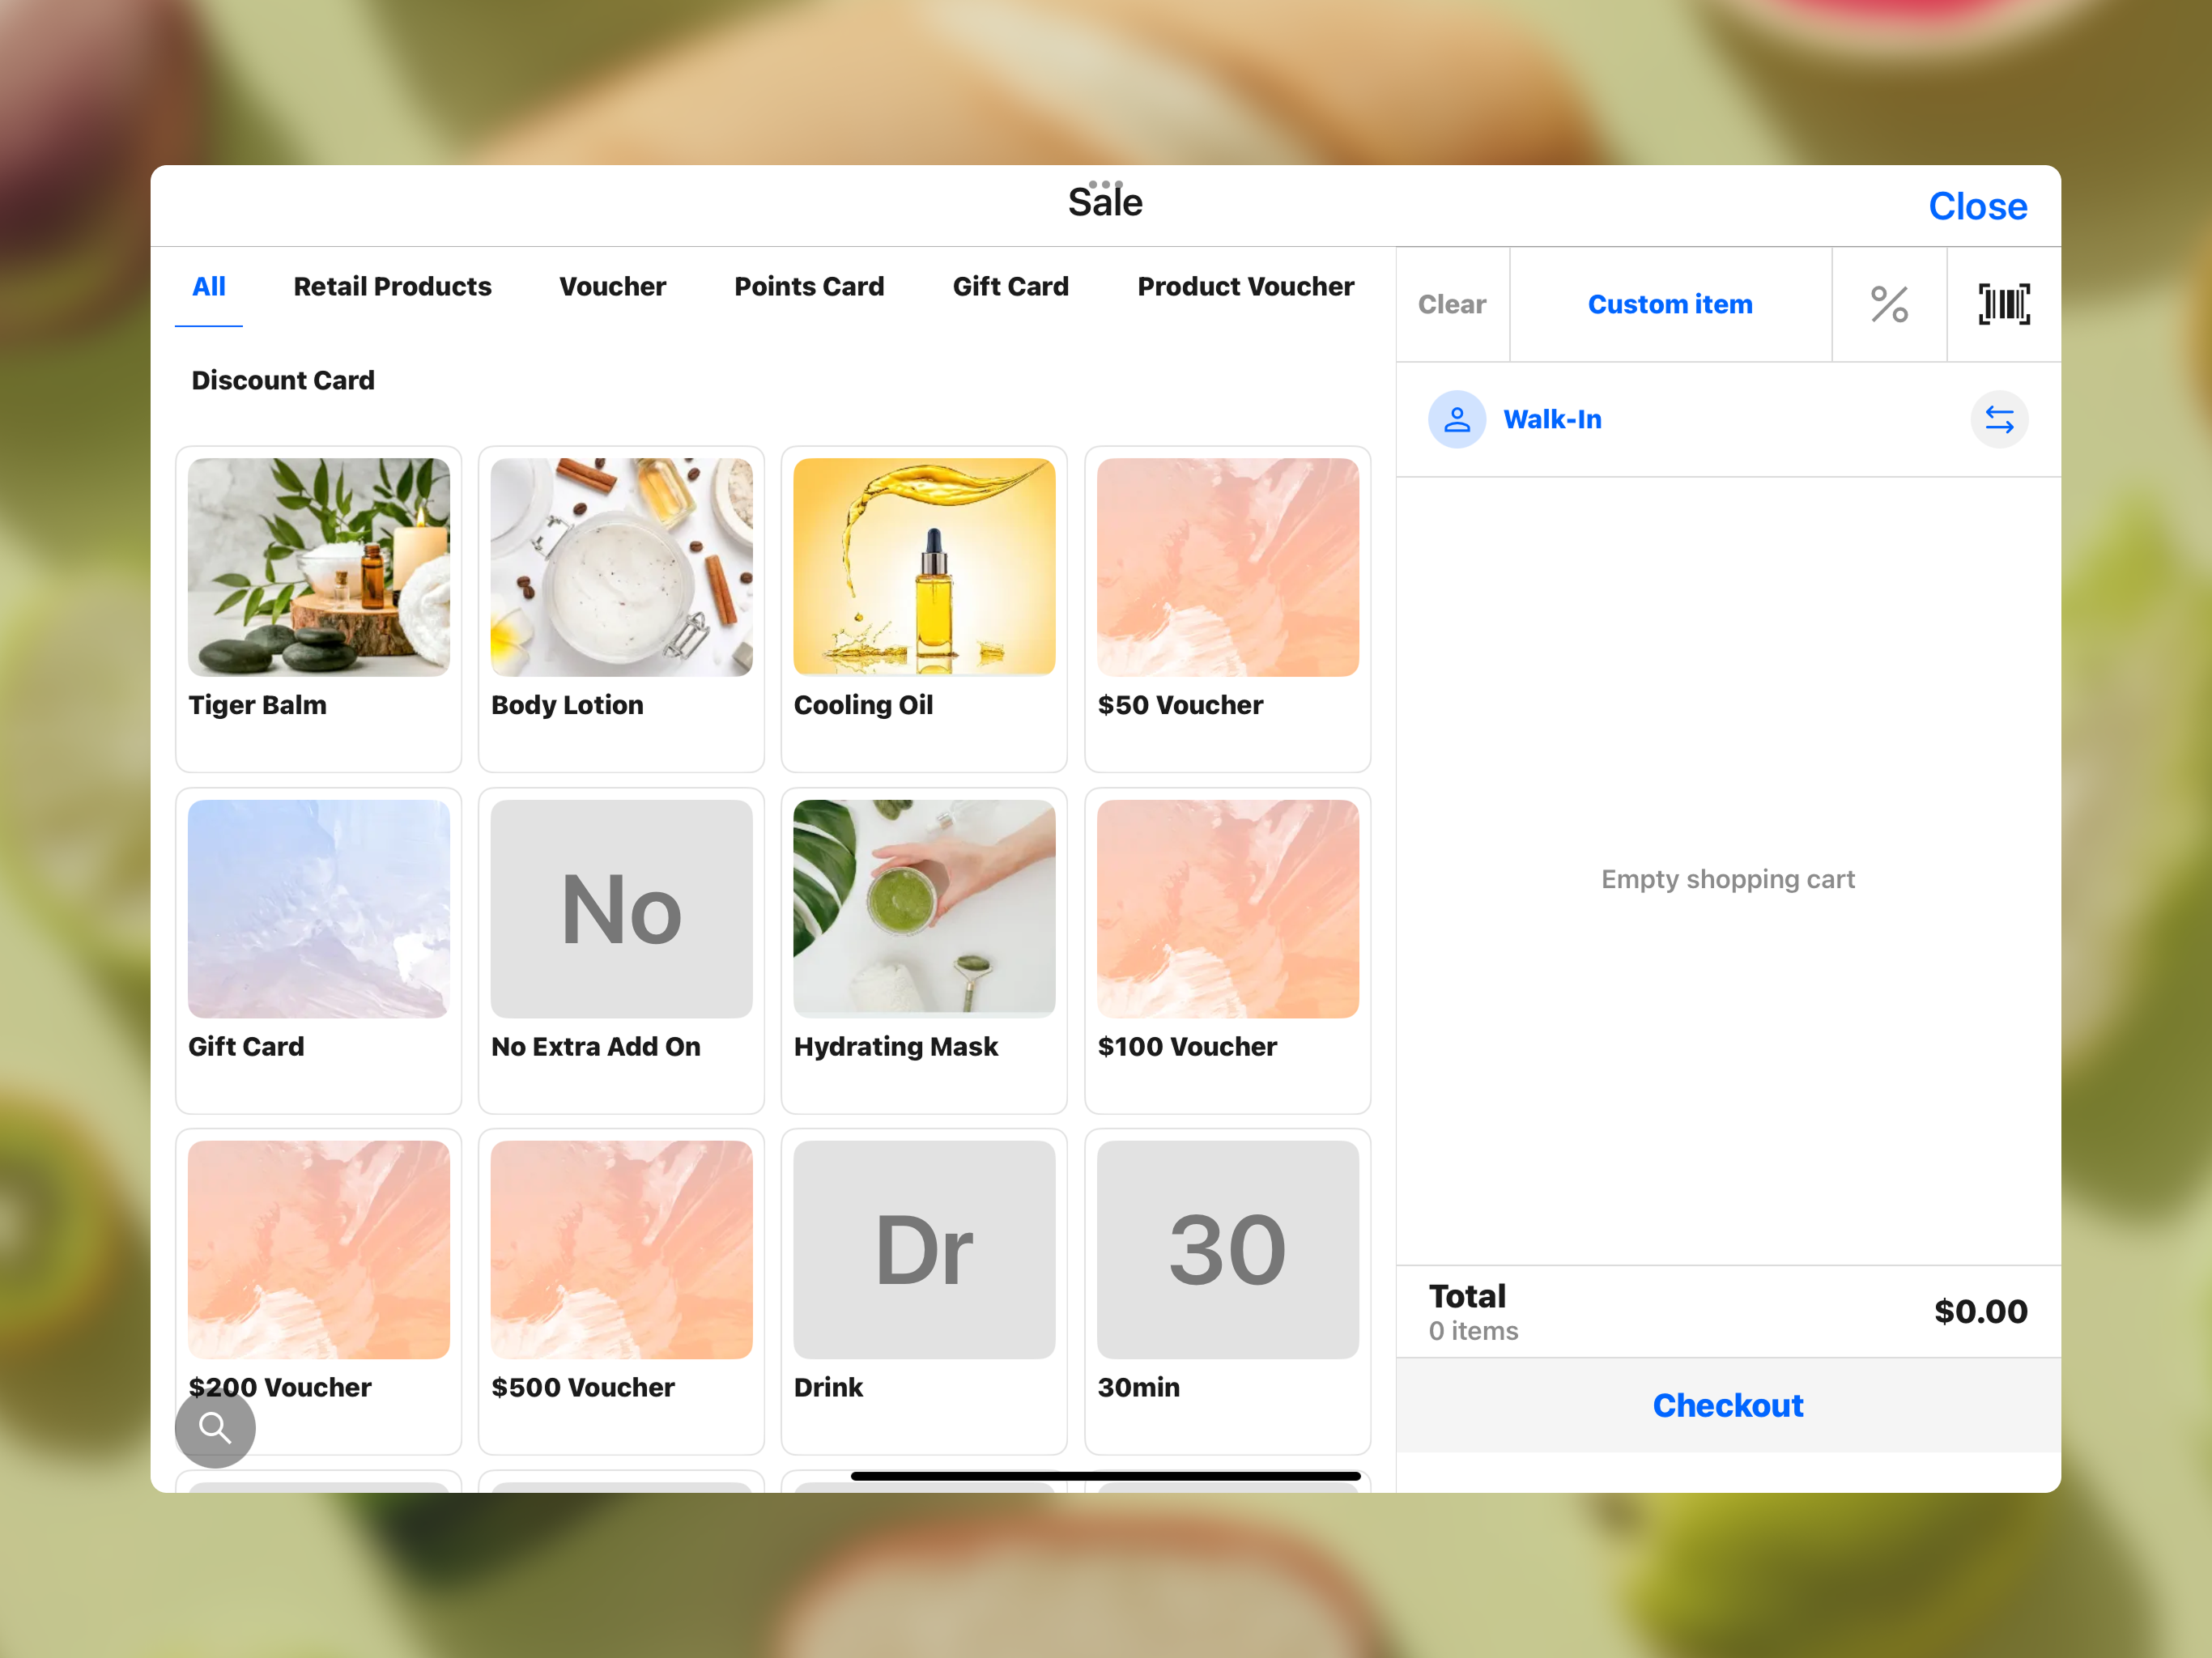Screen dimensions: 2212x1658
Task: Select the Voucher category tab
Action: click(x=613, y=287)
